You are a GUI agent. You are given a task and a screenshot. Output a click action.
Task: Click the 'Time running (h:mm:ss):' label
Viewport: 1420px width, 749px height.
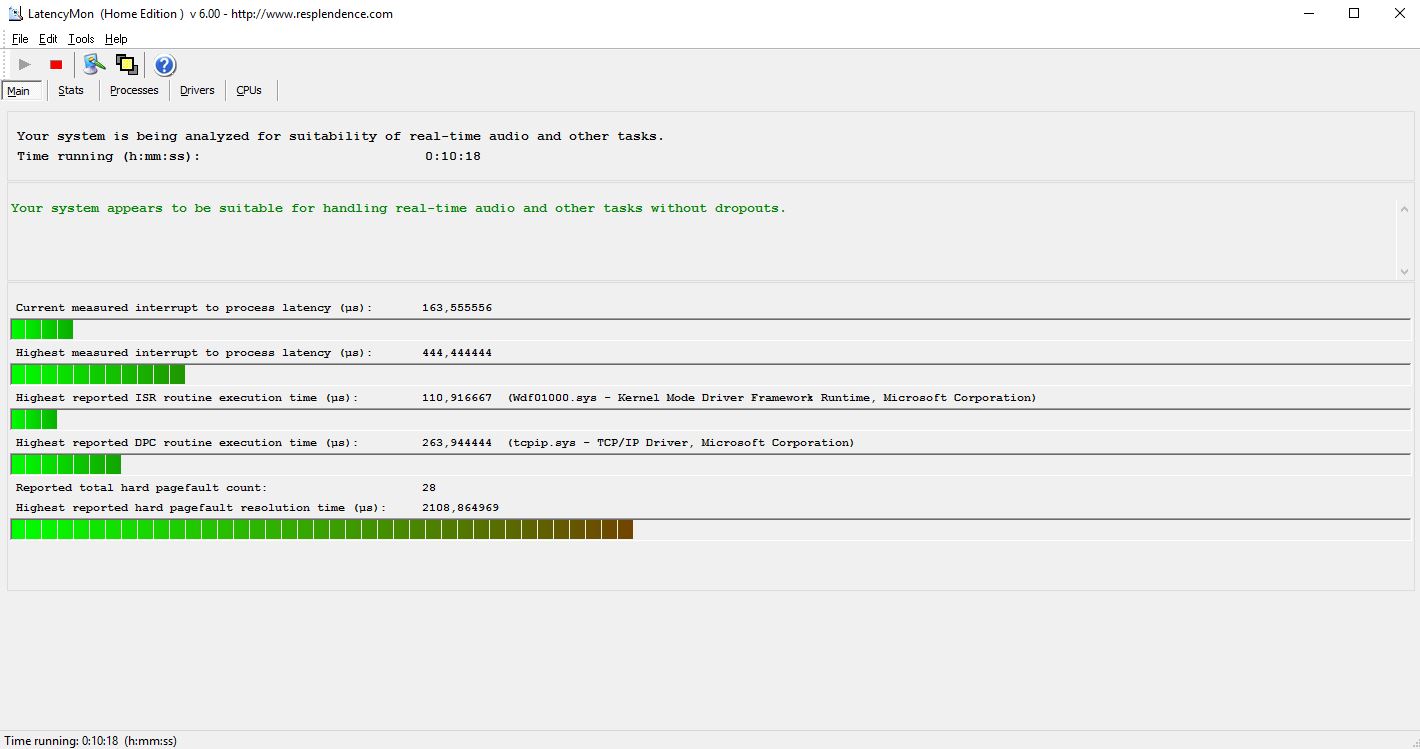tap(108, 157)
